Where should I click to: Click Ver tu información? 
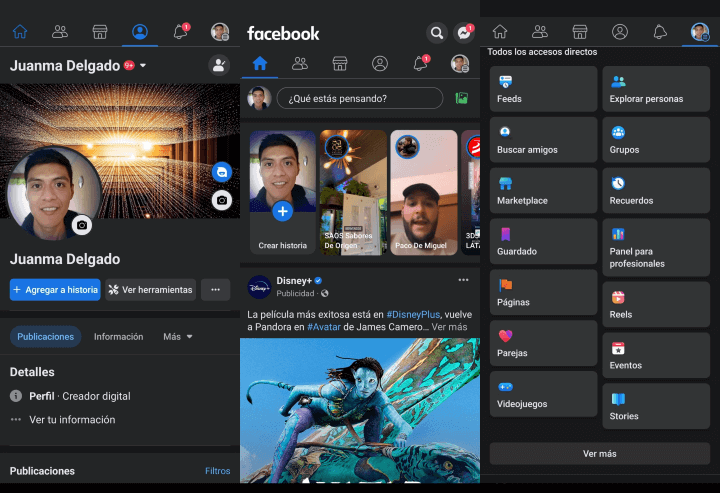click(72, 420)
